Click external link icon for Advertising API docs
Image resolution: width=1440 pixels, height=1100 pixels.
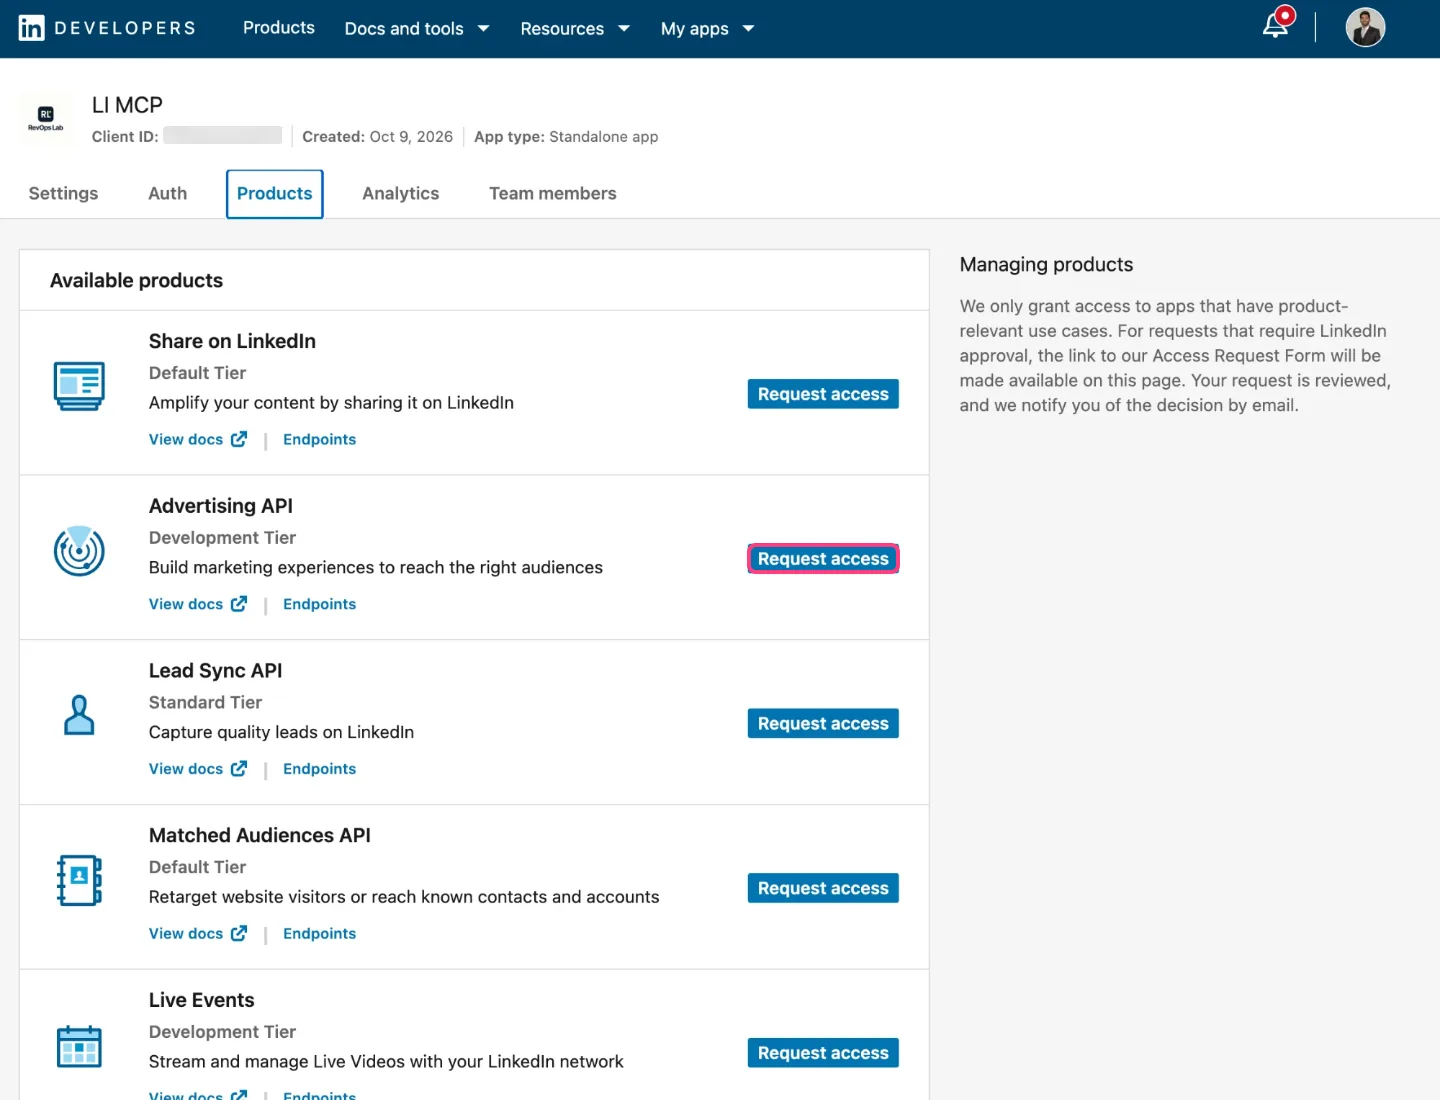[239, 604]
